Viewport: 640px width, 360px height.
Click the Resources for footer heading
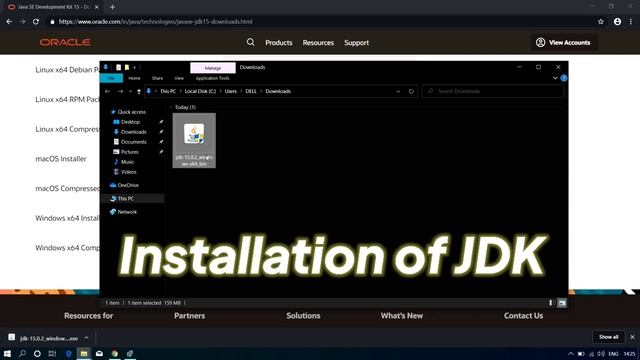point(89,316)
